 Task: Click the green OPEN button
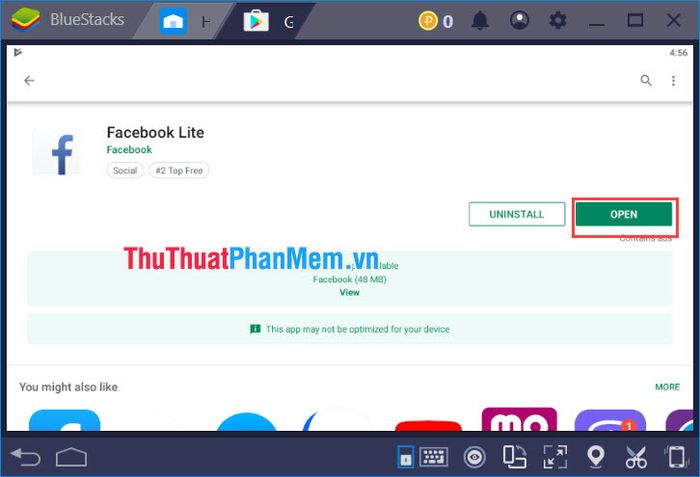(x=624, y=214)
